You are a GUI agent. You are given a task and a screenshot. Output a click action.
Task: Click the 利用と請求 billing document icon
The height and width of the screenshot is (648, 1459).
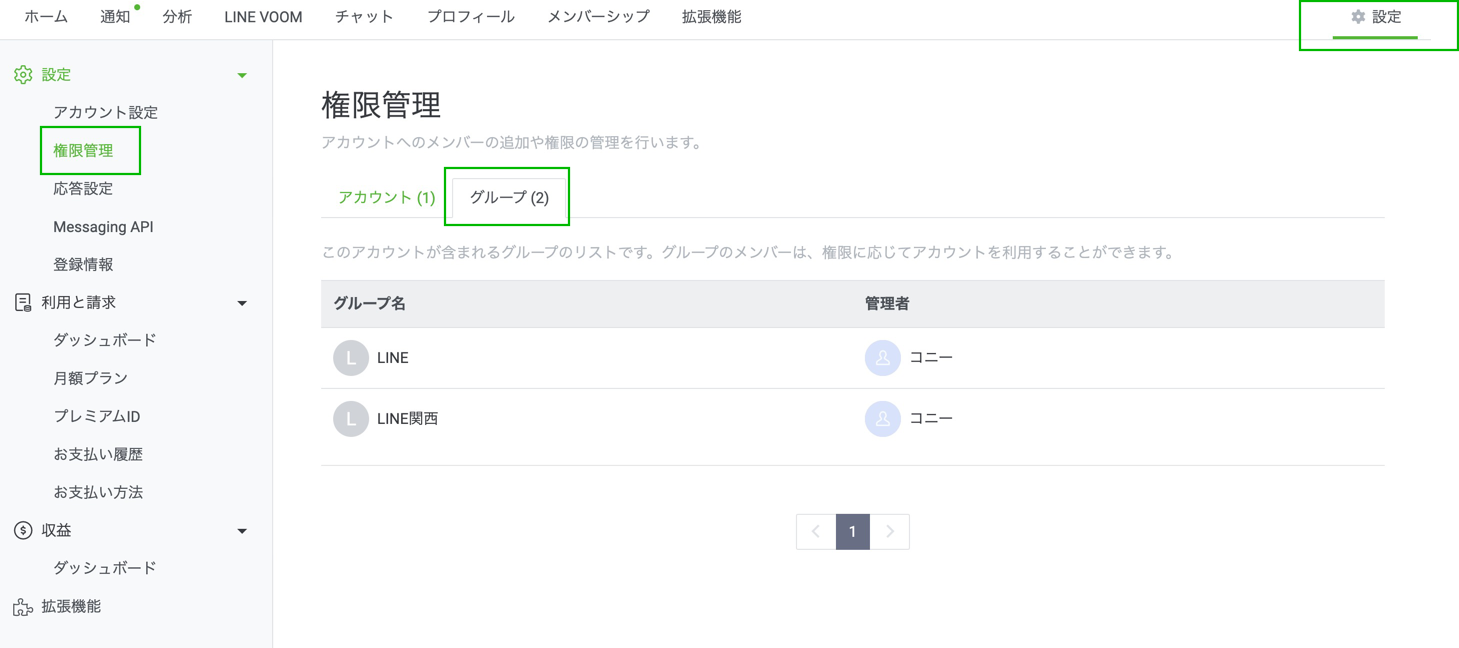(x=23, y=302)
